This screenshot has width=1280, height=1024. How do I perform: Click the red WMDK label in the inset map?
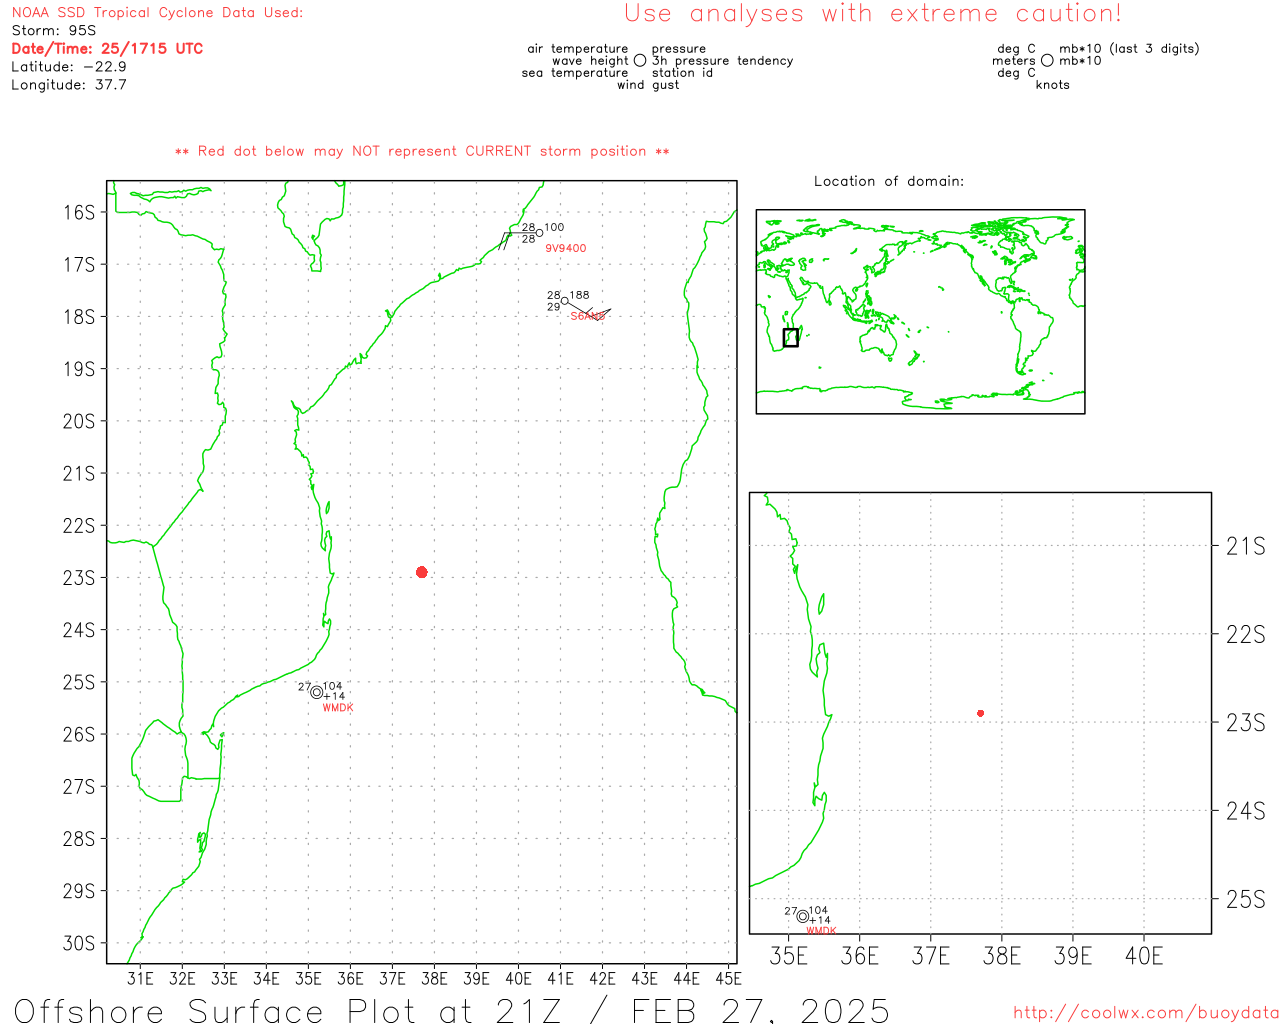click(x=821, y=931)
